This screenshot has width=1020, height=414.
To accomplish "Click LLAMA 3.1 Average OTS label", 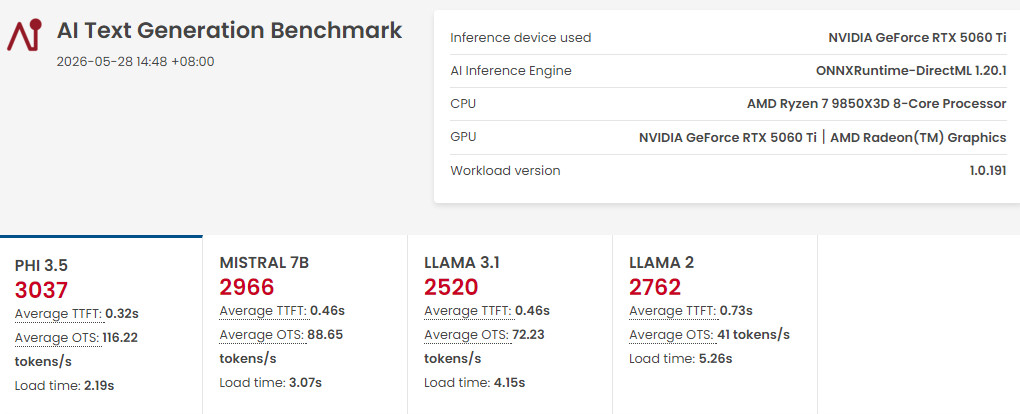I will (x=468, y=335).
